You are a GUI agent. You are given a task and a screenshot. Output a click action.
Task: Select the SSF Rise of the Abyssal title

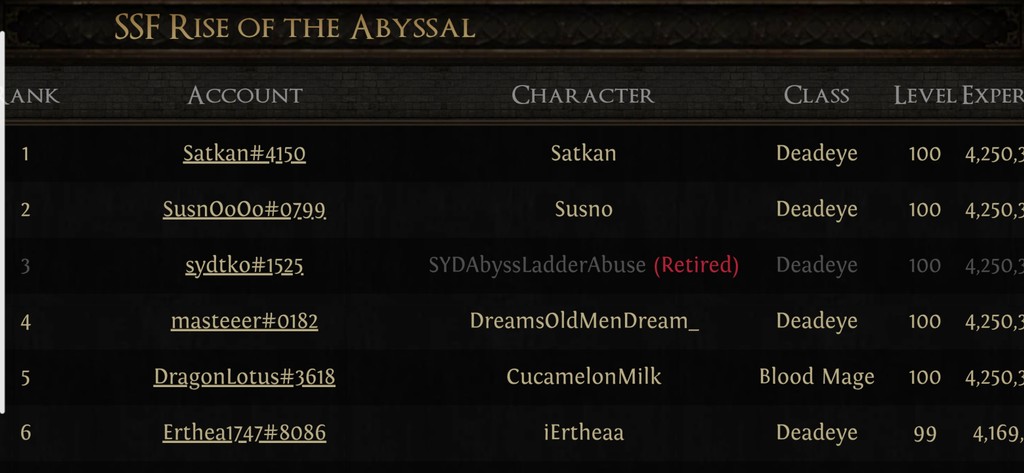pyautogui.click(x=294, y=28)
